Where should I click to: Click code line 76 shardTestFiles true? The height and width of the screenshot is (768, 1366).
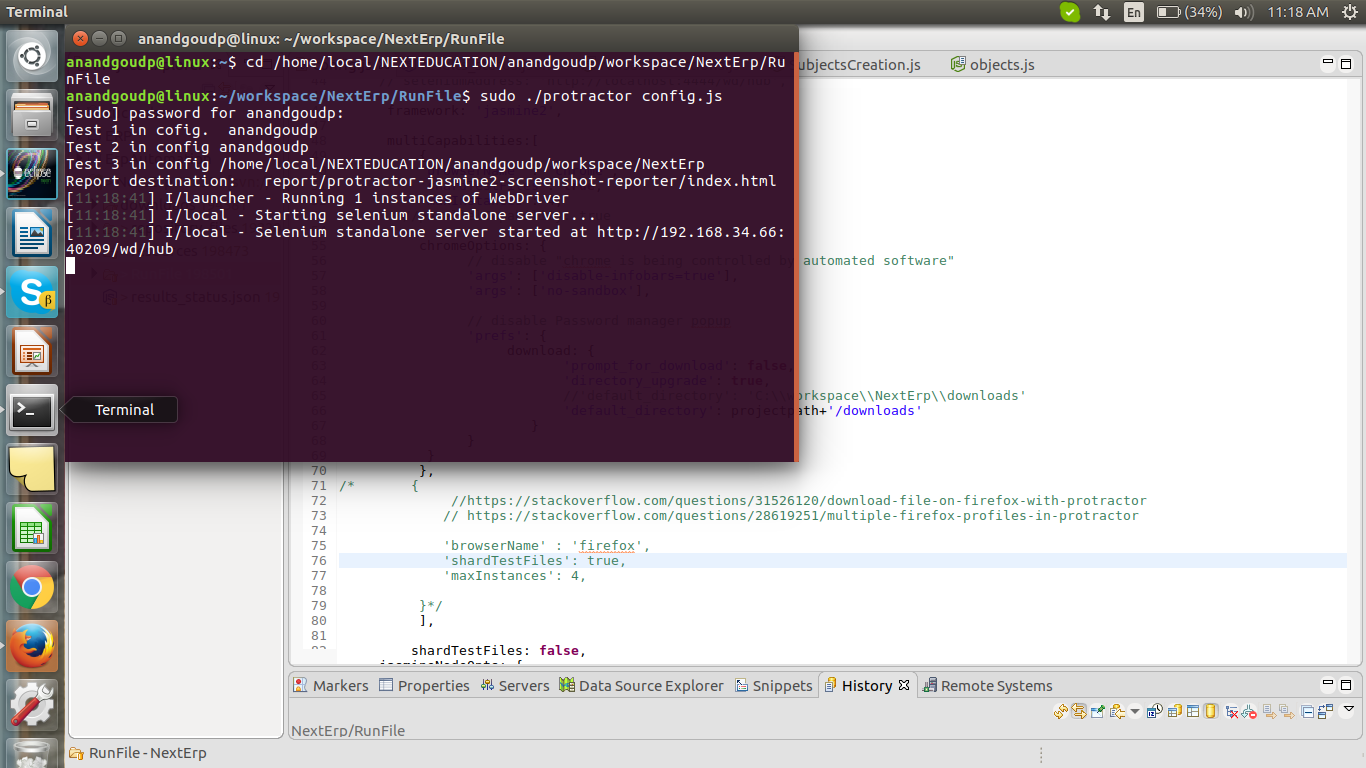[535, 561]
